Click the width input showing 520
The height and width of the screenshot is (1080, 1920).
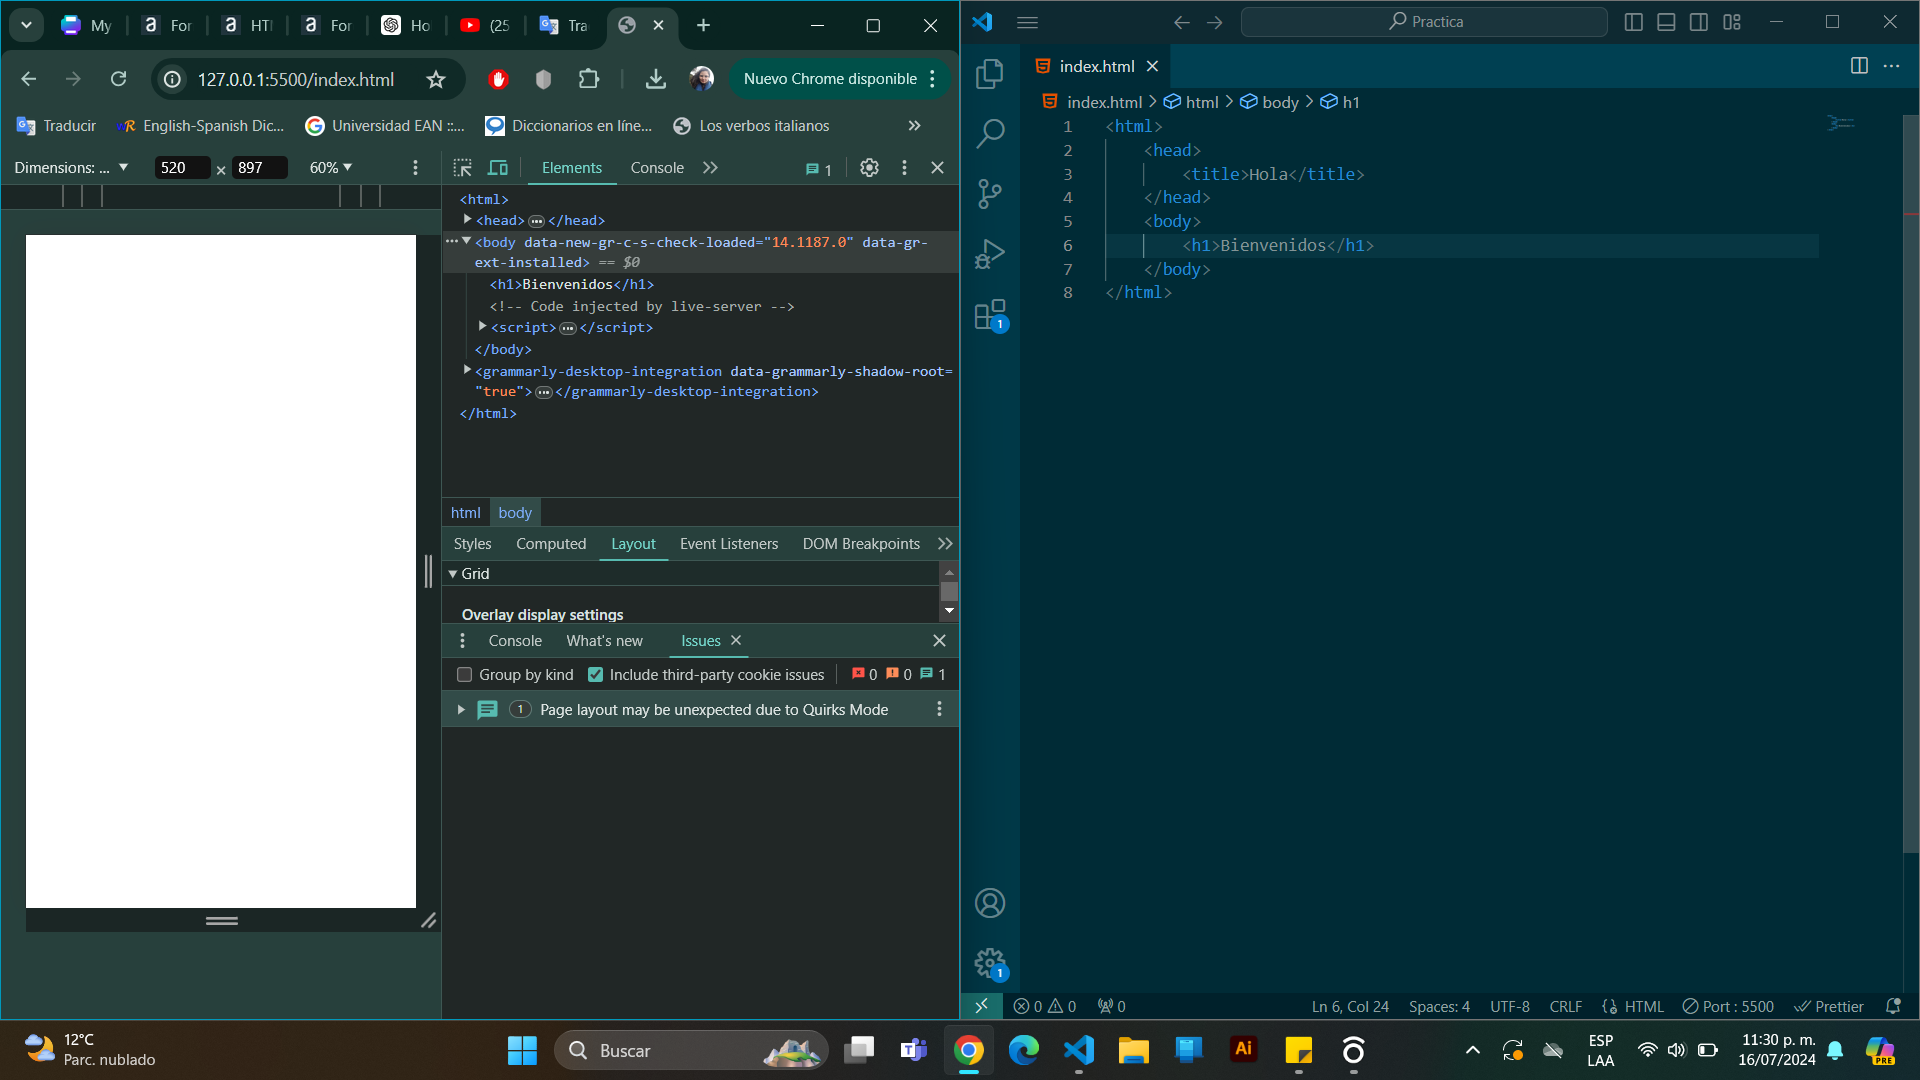tap(182, 168)
